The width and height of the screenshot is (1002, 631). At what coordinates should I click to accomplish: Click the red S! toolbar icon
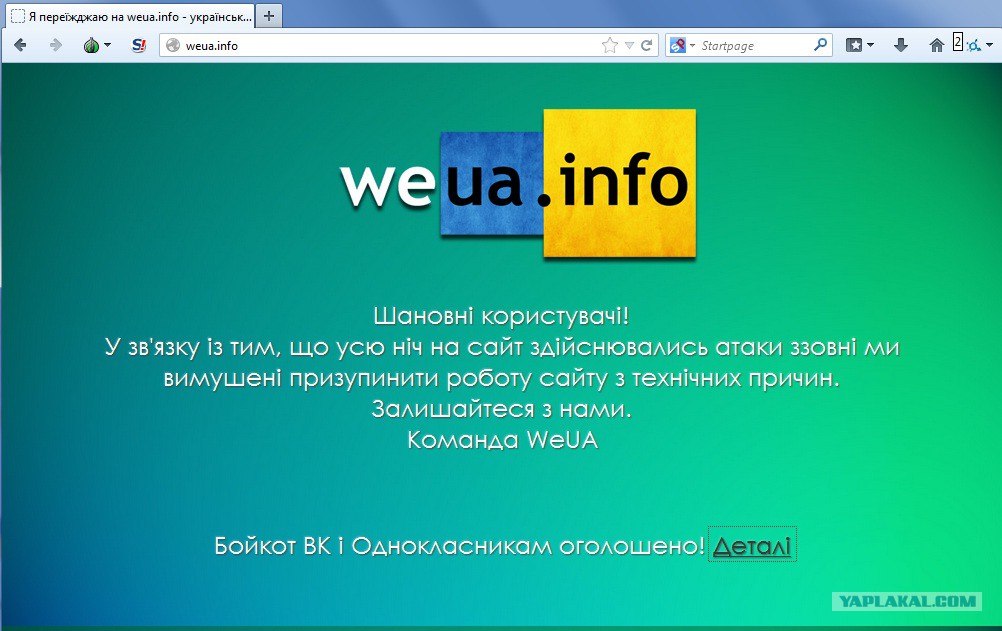tap(139, 45)
